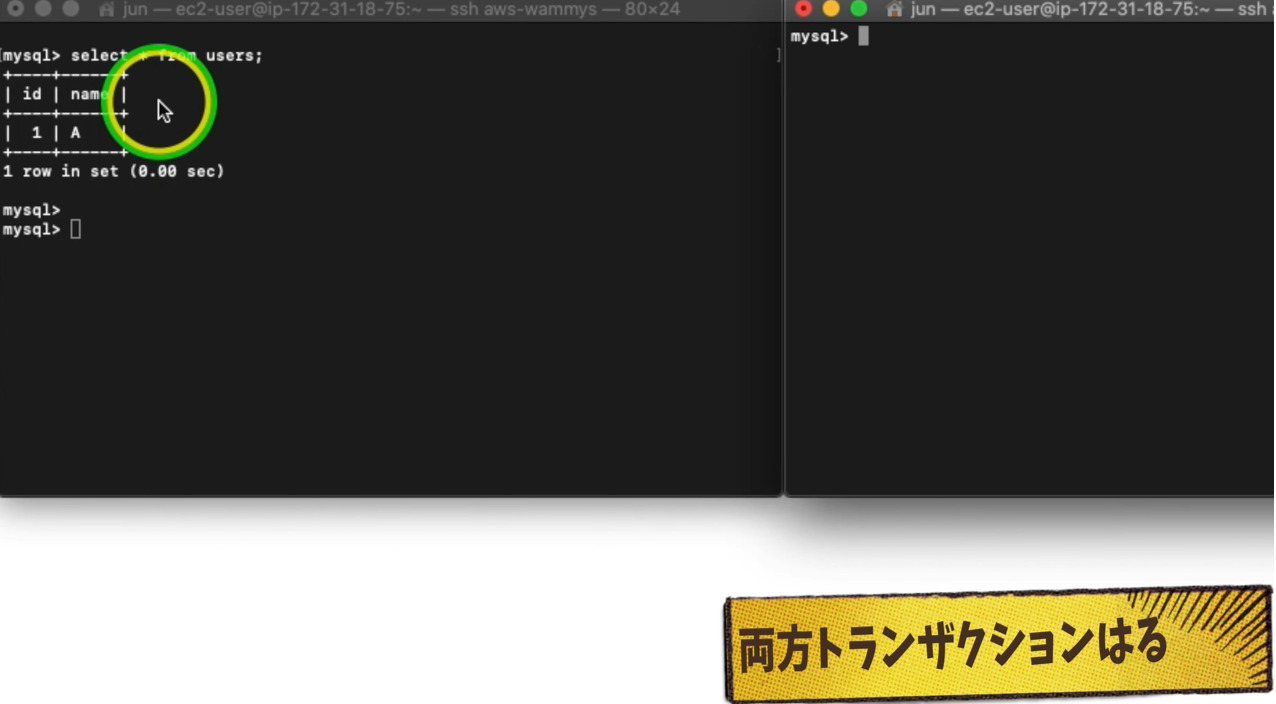Close the right terminal window with red button
1276x704 pixels.
(x=803, y=9)
